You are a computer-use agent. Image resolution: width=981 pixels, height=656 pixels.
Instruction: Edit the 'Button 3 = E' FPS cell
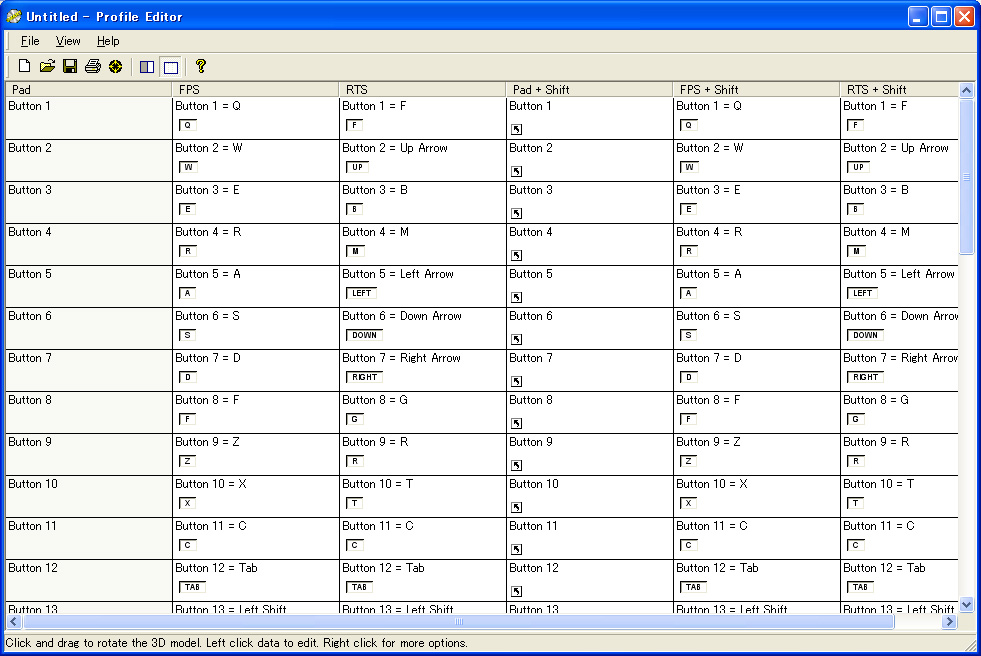pos(255,202)
